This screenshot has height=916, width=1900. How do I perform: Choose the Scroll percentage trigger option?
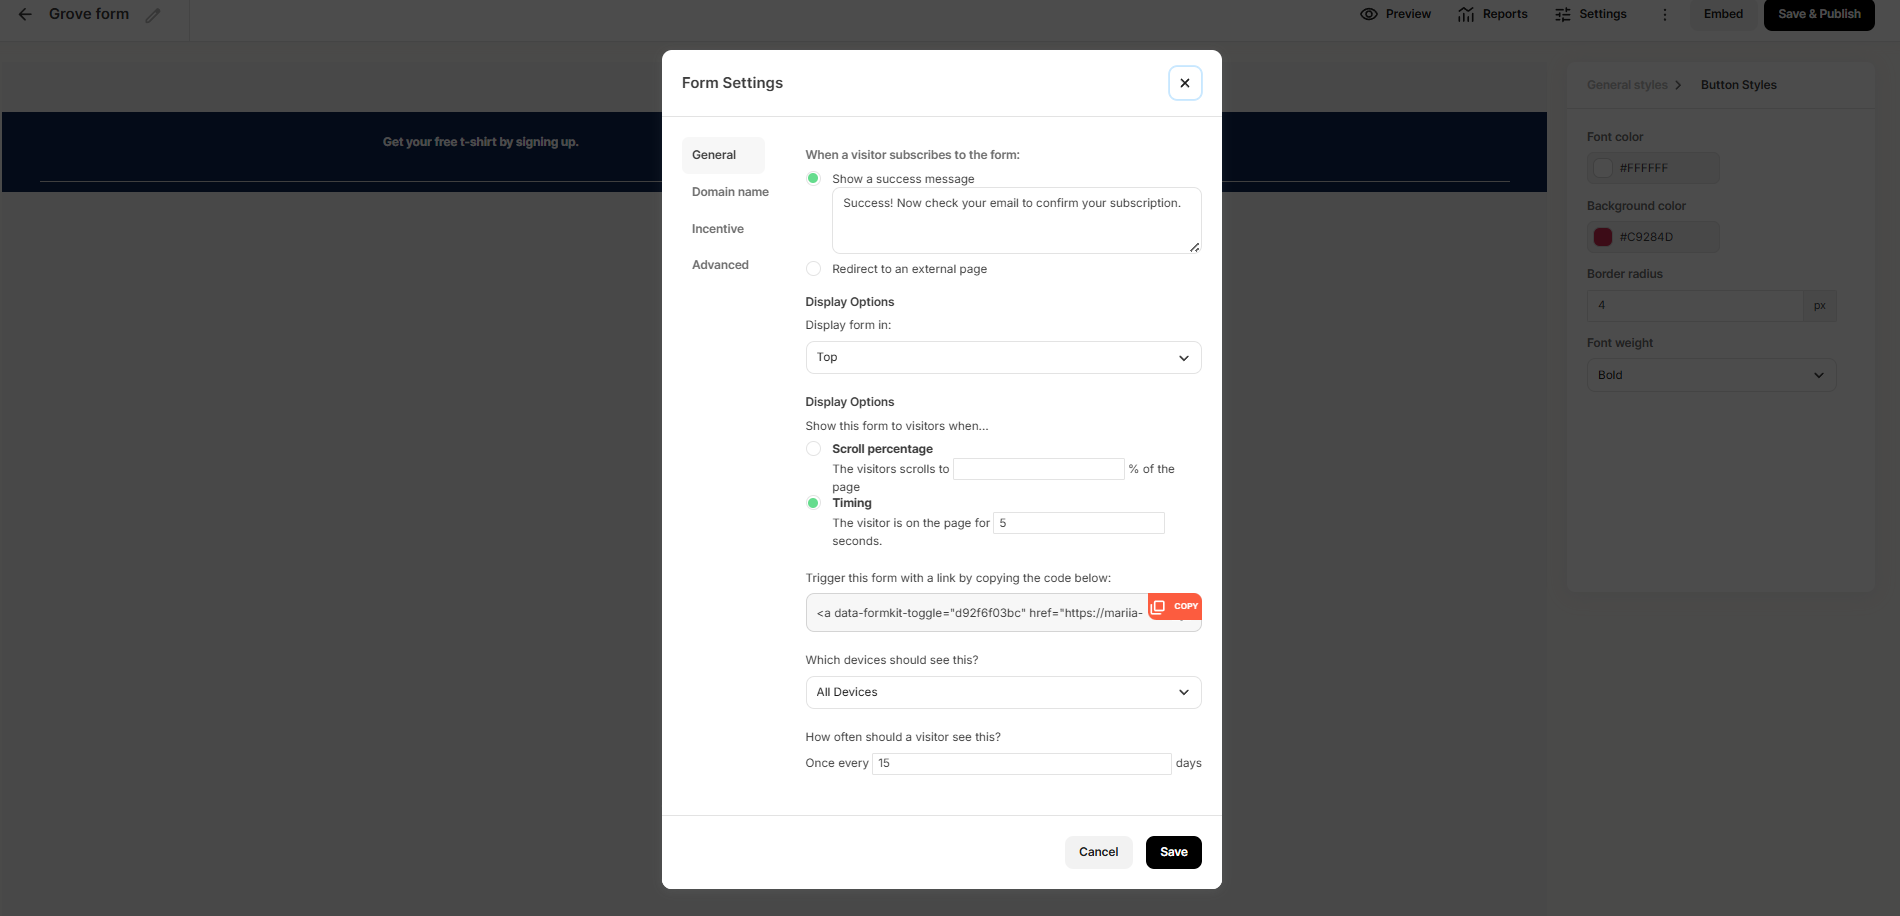point(813,449)
